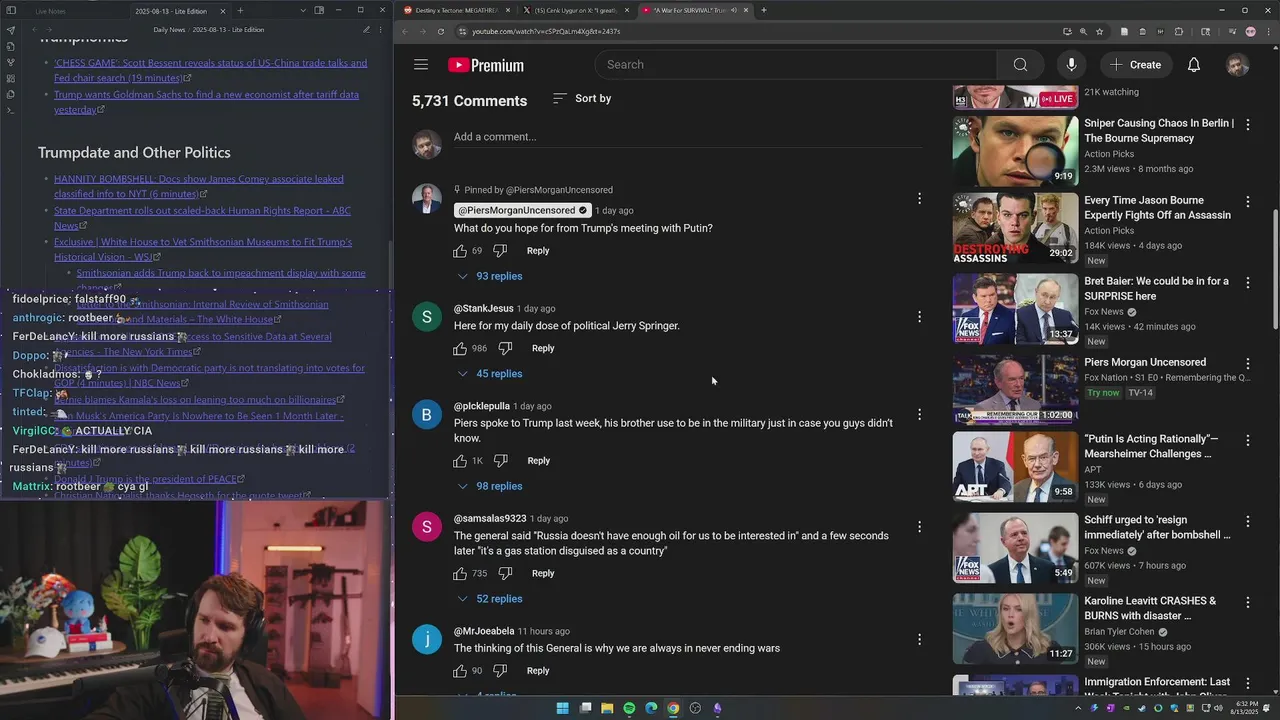Open the graph view icon in notes ribbon
This screenshot has height=720, width=1280.
pos(11,62)
